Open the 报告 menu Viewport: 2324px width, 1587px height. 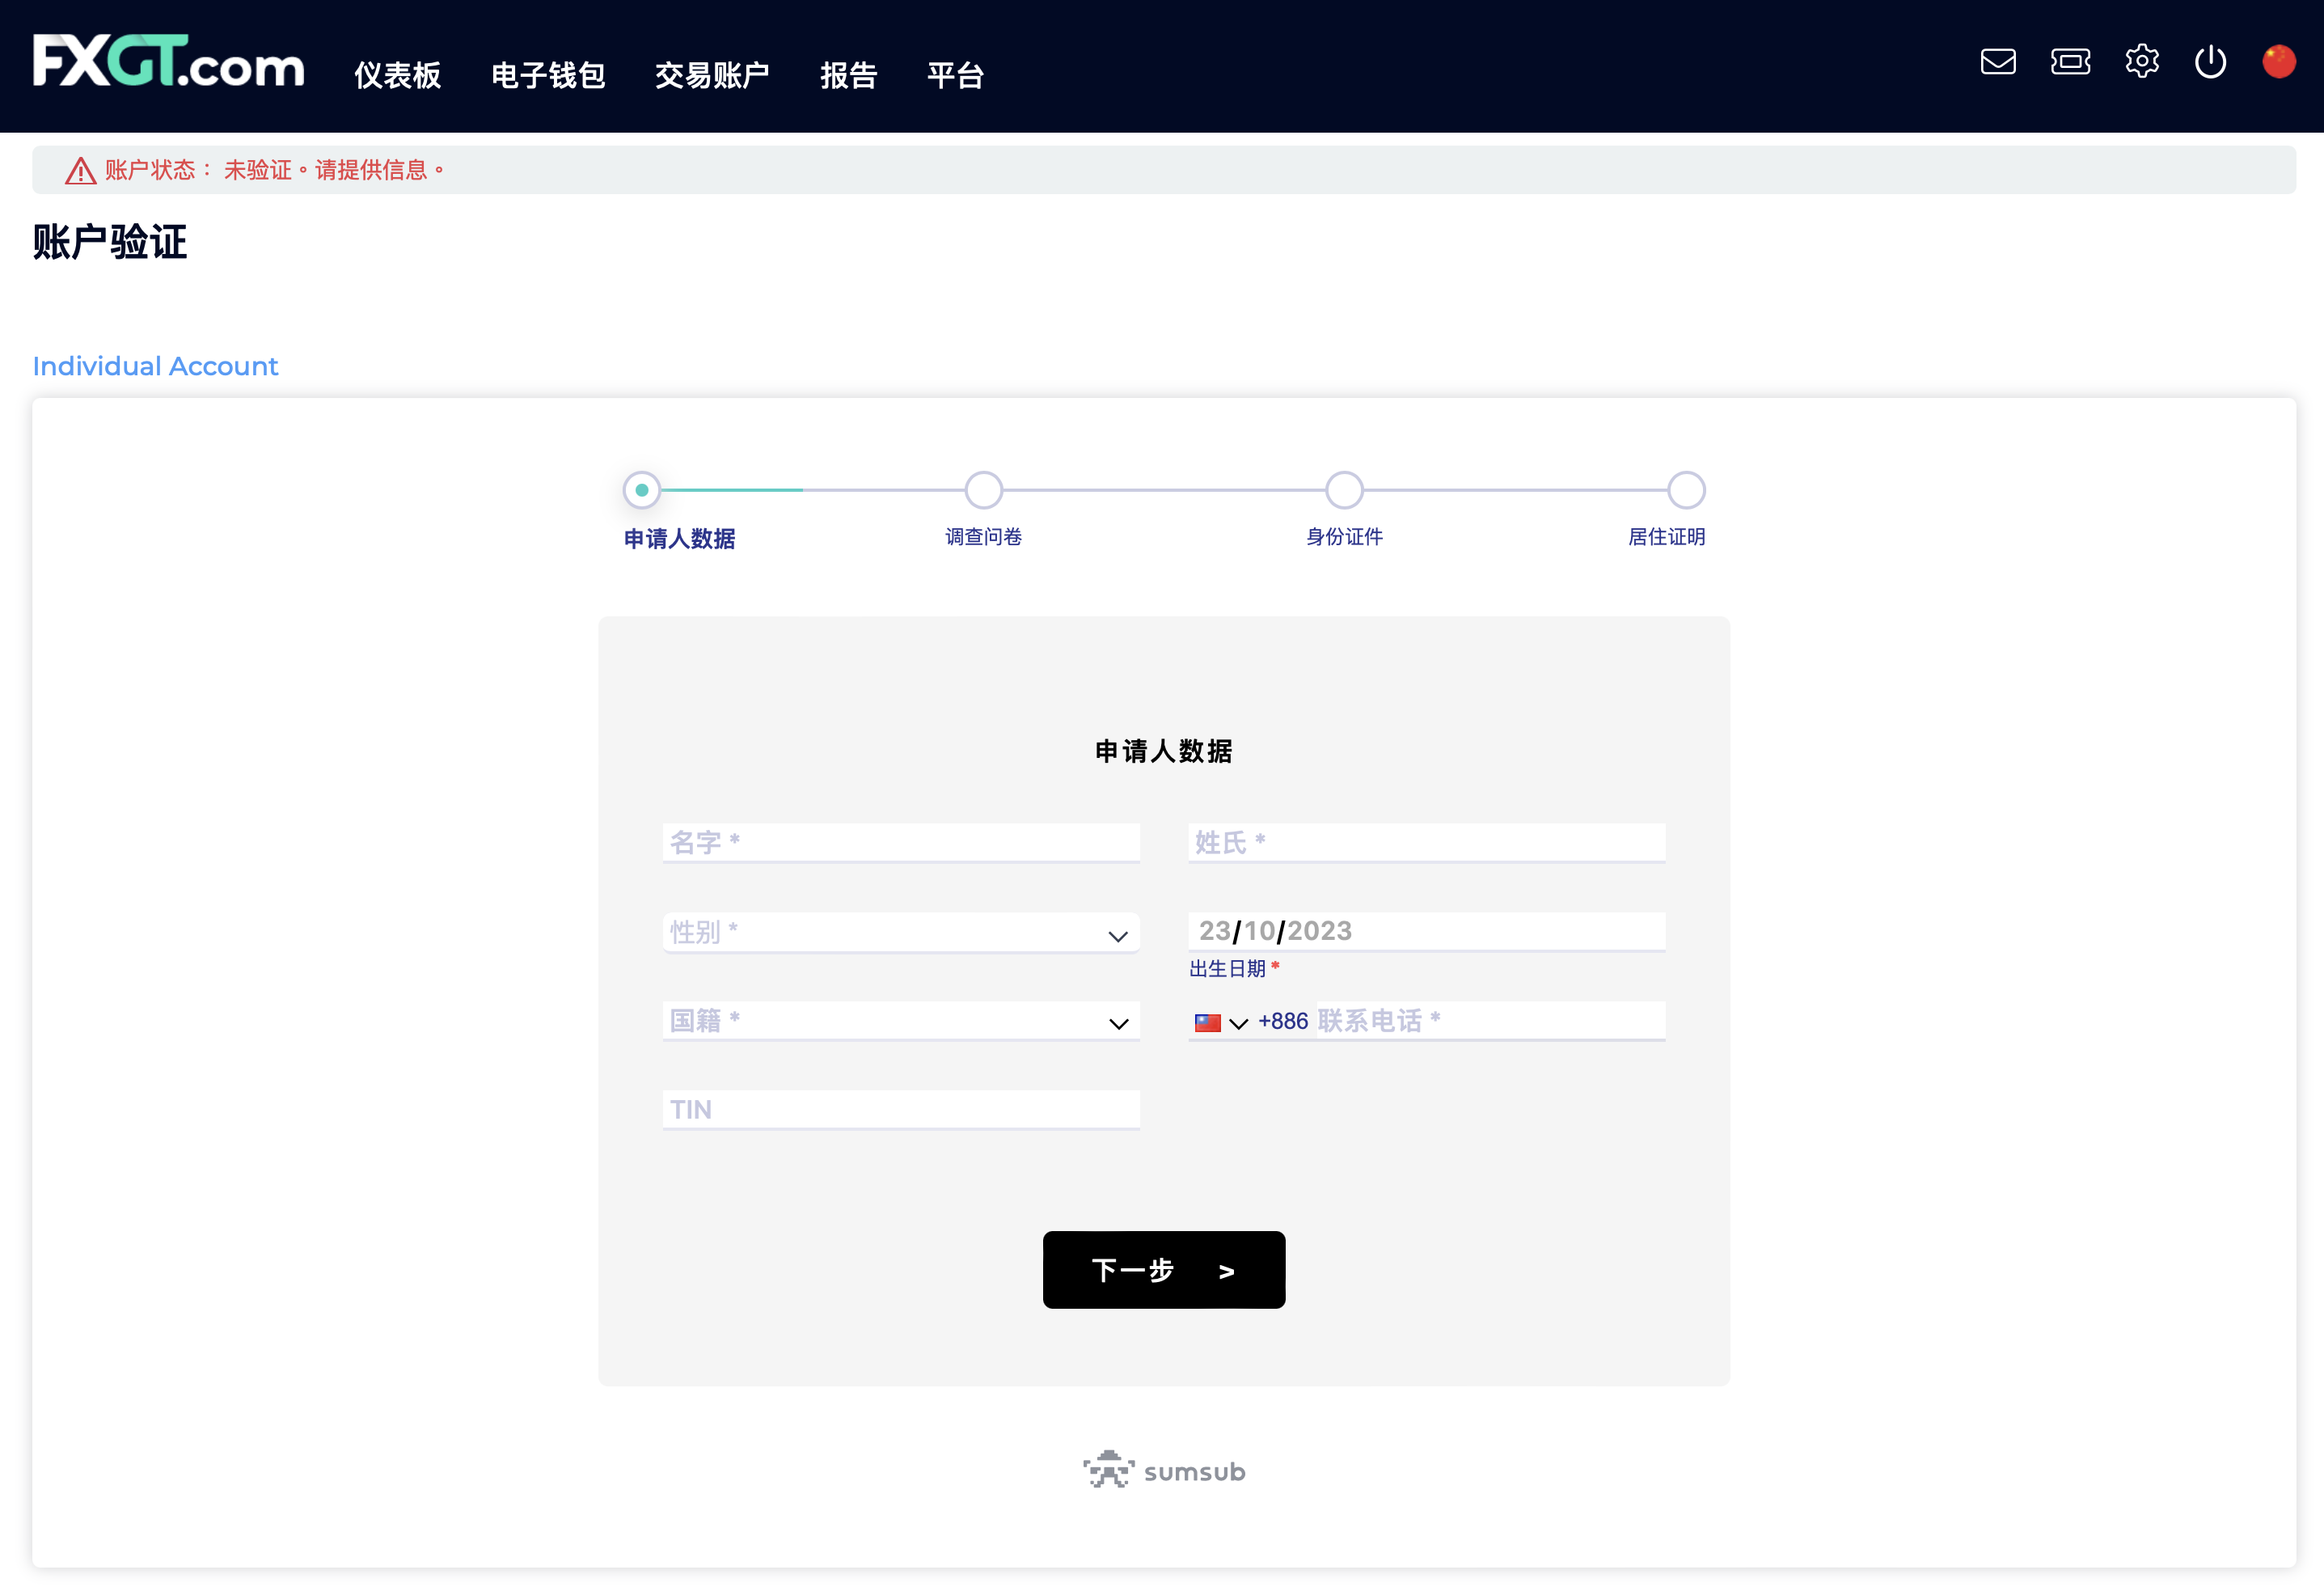tap(848, 75)
